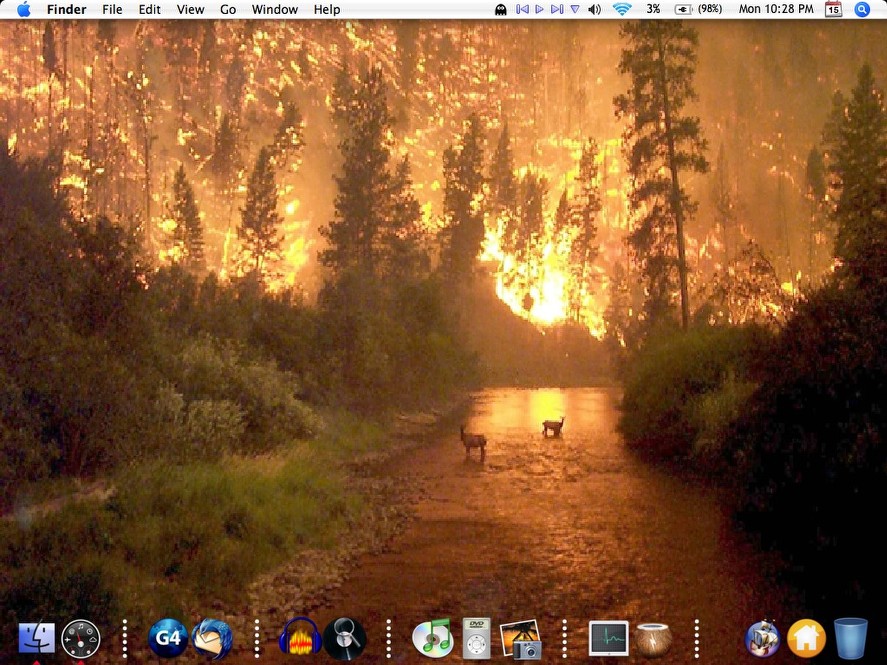Click the ghost icon in the menu bar

pos(501,10)
